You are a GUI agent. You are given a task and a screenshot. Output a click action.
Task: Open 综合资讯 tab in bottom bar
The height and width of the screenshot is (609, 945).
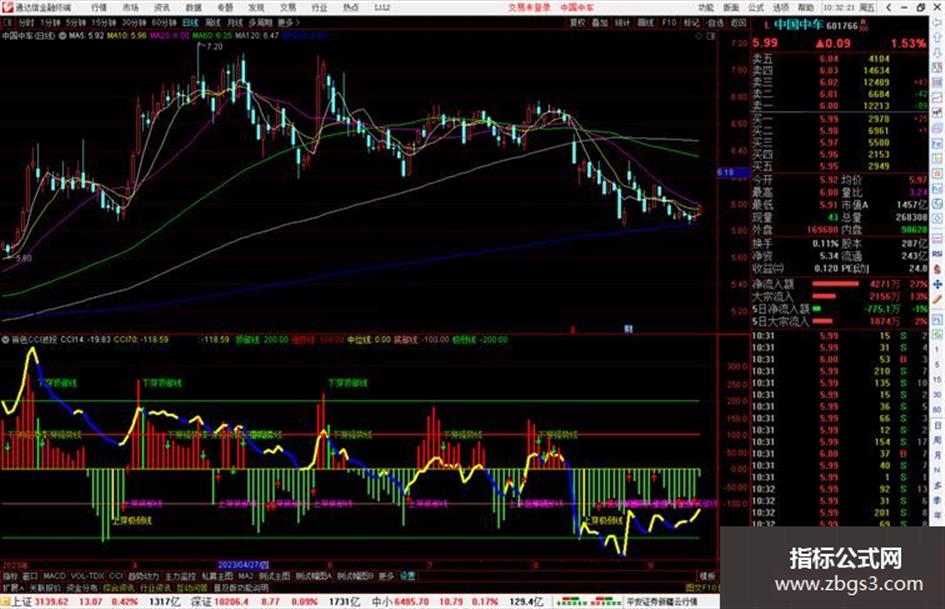119,588
